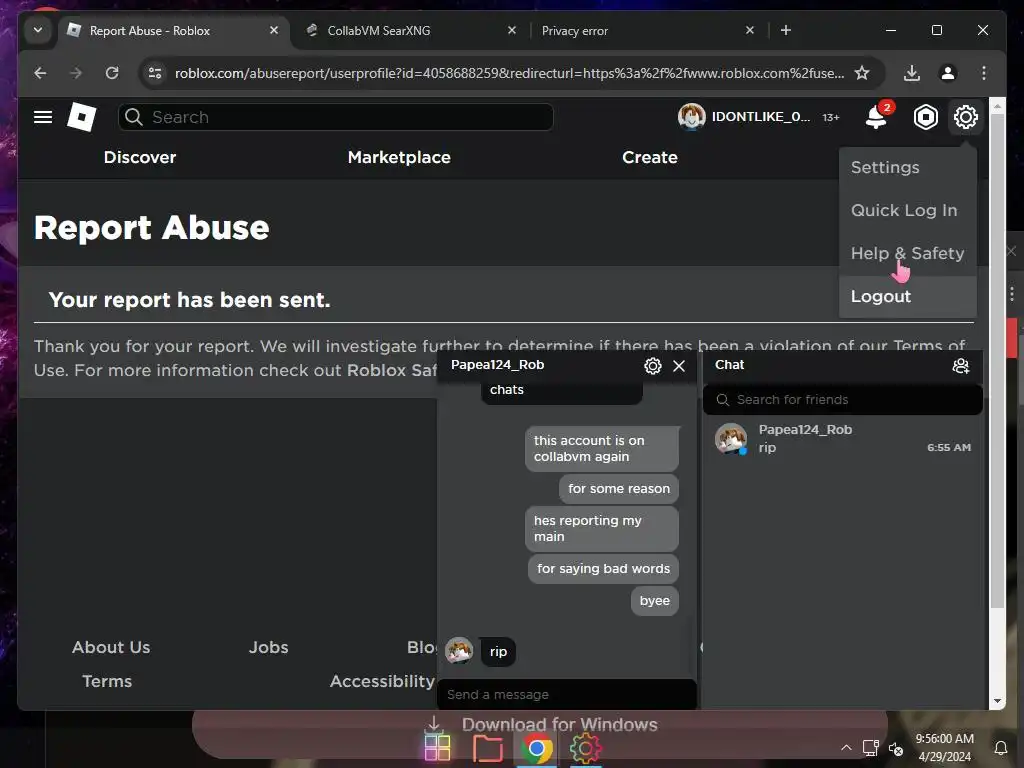
Task: Click the Roblox logo home icon
Action: pos(82,117)
